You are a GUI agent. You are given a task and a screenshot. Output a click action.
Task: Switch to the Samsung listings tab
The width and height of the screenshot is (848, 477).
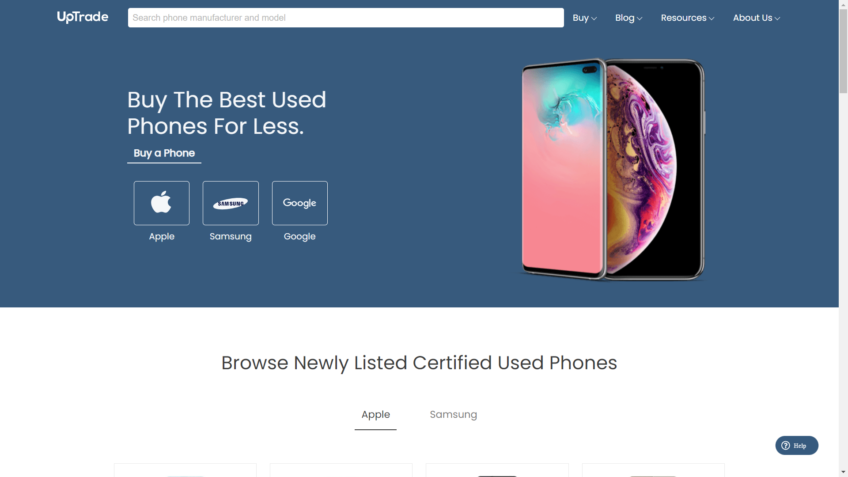click(453, 415)
